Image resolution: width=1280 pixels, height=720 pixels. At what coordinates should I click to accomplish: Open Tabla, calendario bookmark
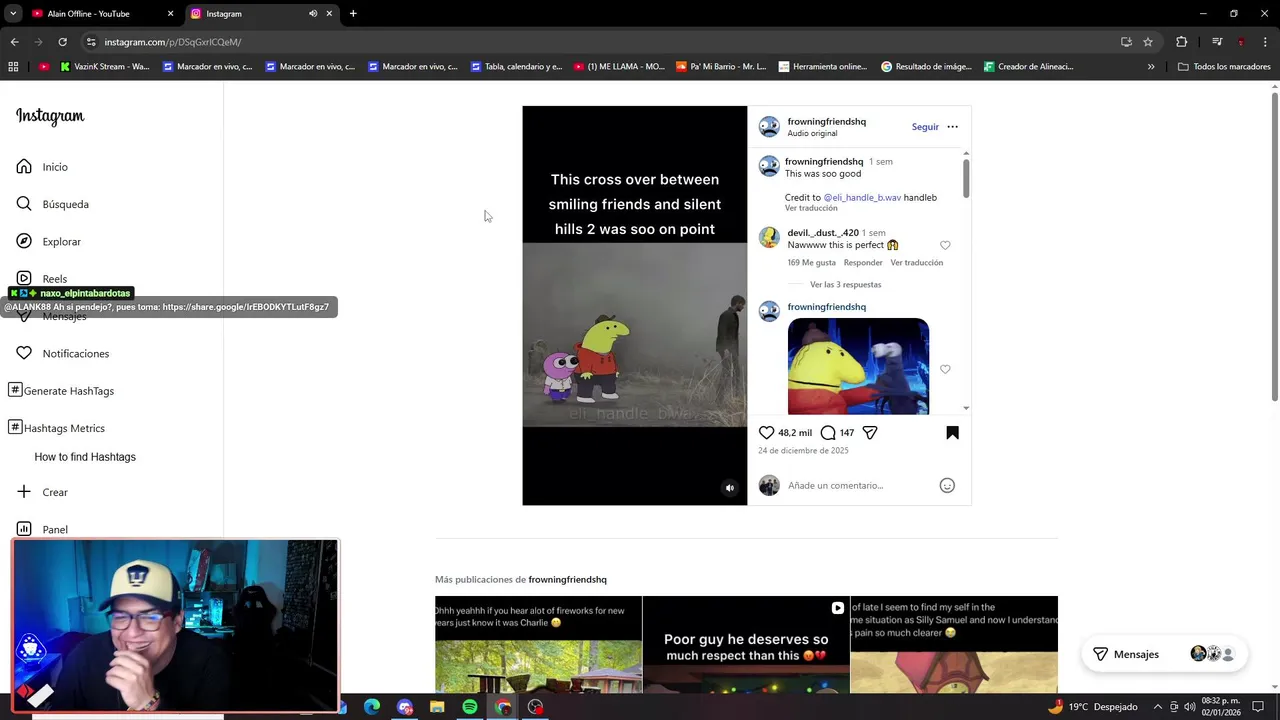coord(515,67)
